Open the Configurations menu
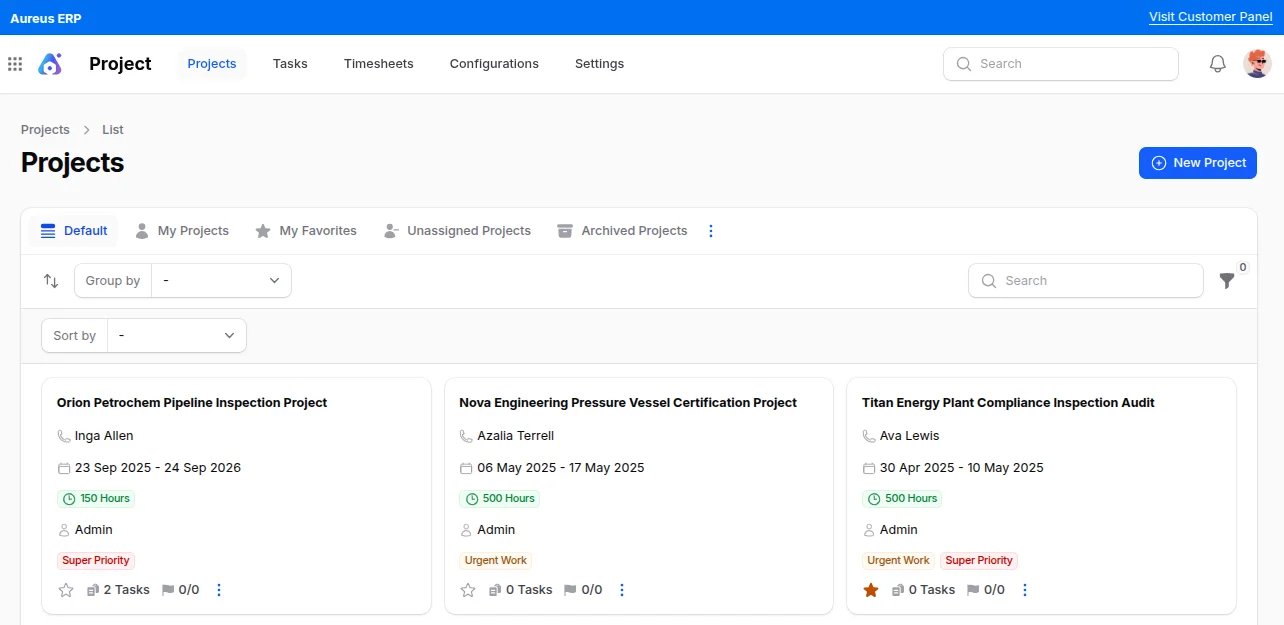The image size is (1284, 625). click(x=494, y=64)
